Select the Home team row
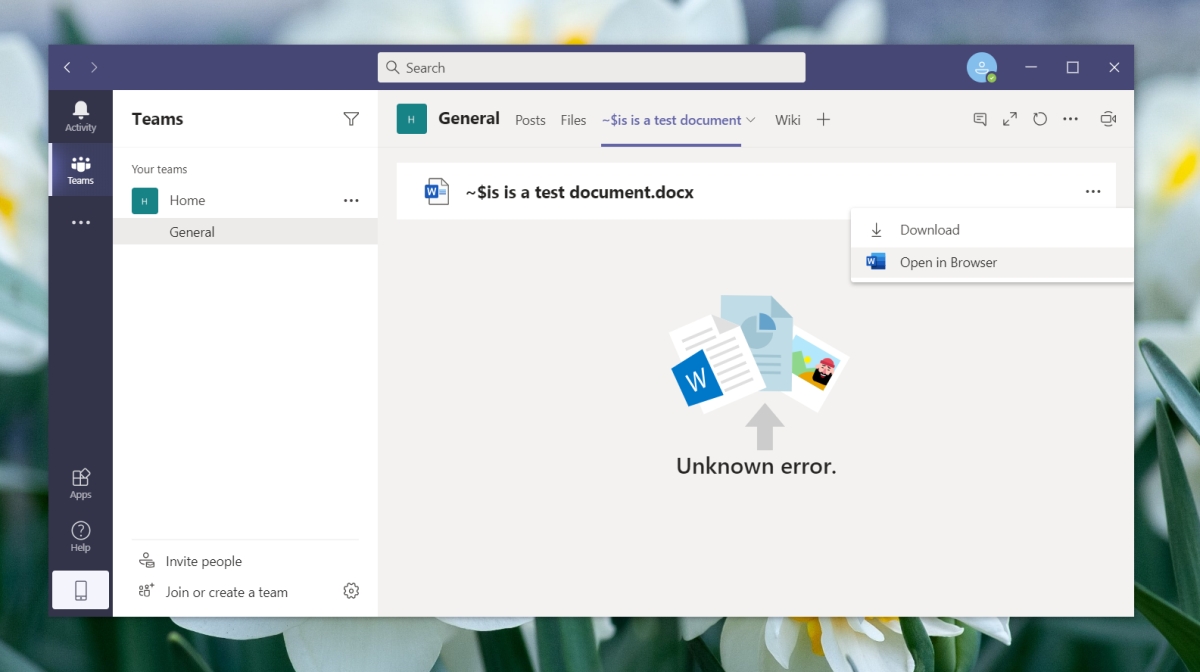The image size is (1200, 672). click(x=245, y=200)
